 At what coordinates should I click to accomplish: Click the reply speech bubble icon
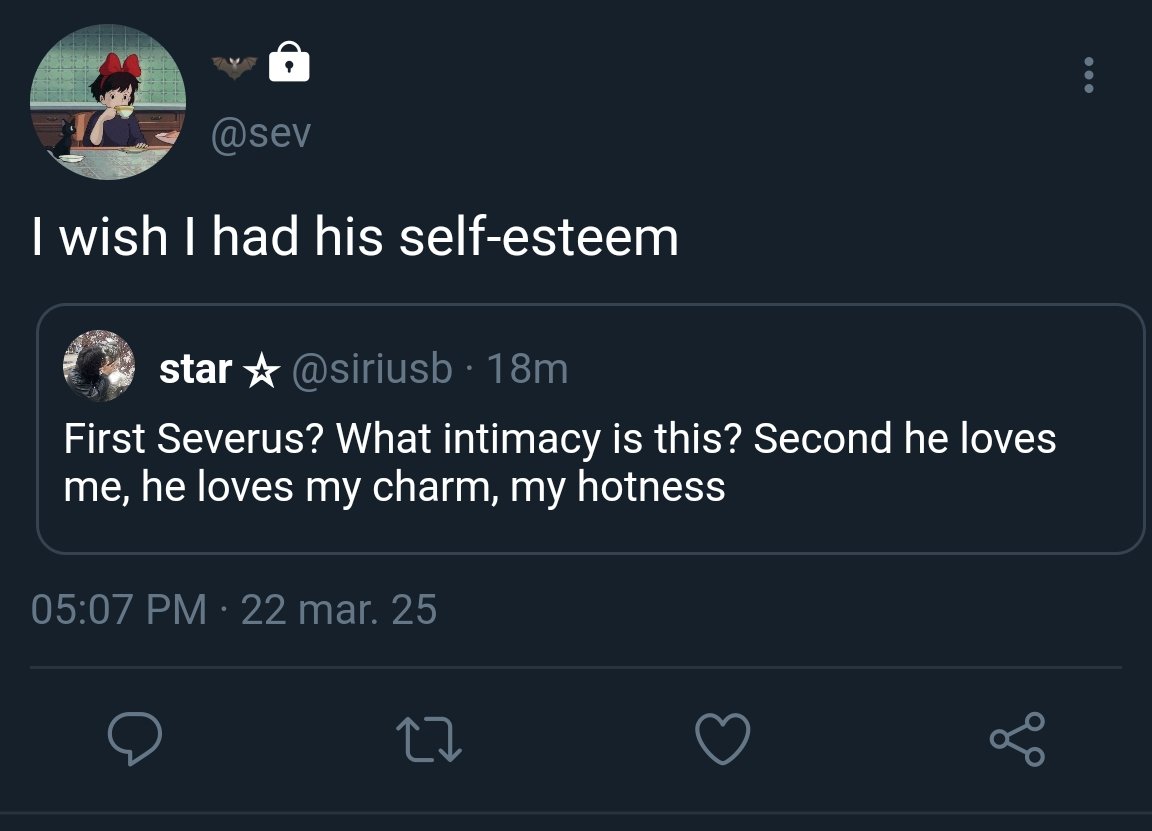pos(135,739)
